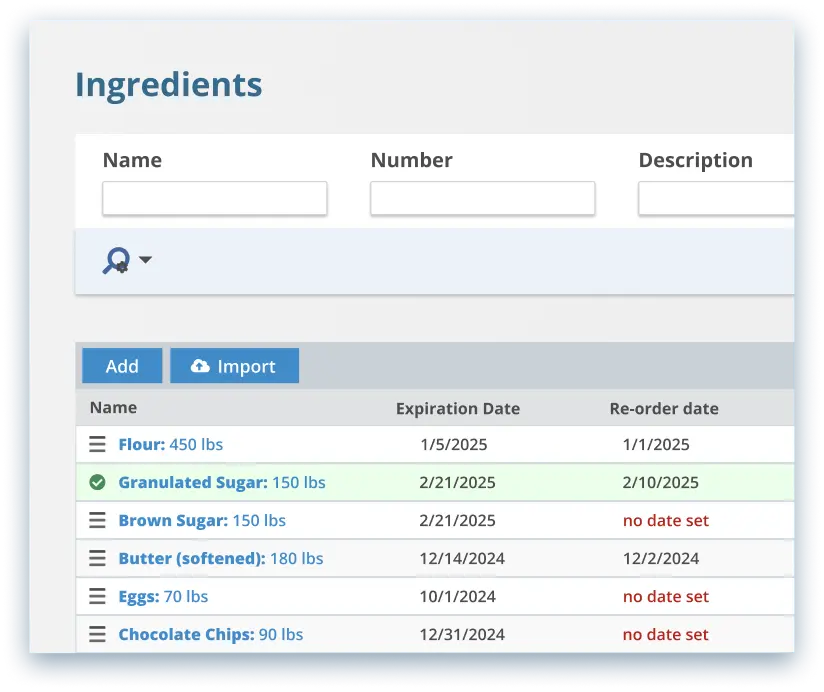The image size is (824, 692).
Task: Open the Eggs: 70 lbs link
Action: pos(163,596)
